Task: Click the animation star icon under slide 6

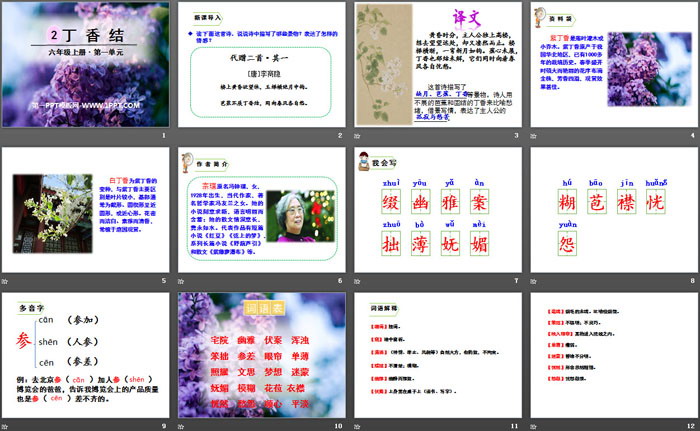Action: tap(181, 281)
